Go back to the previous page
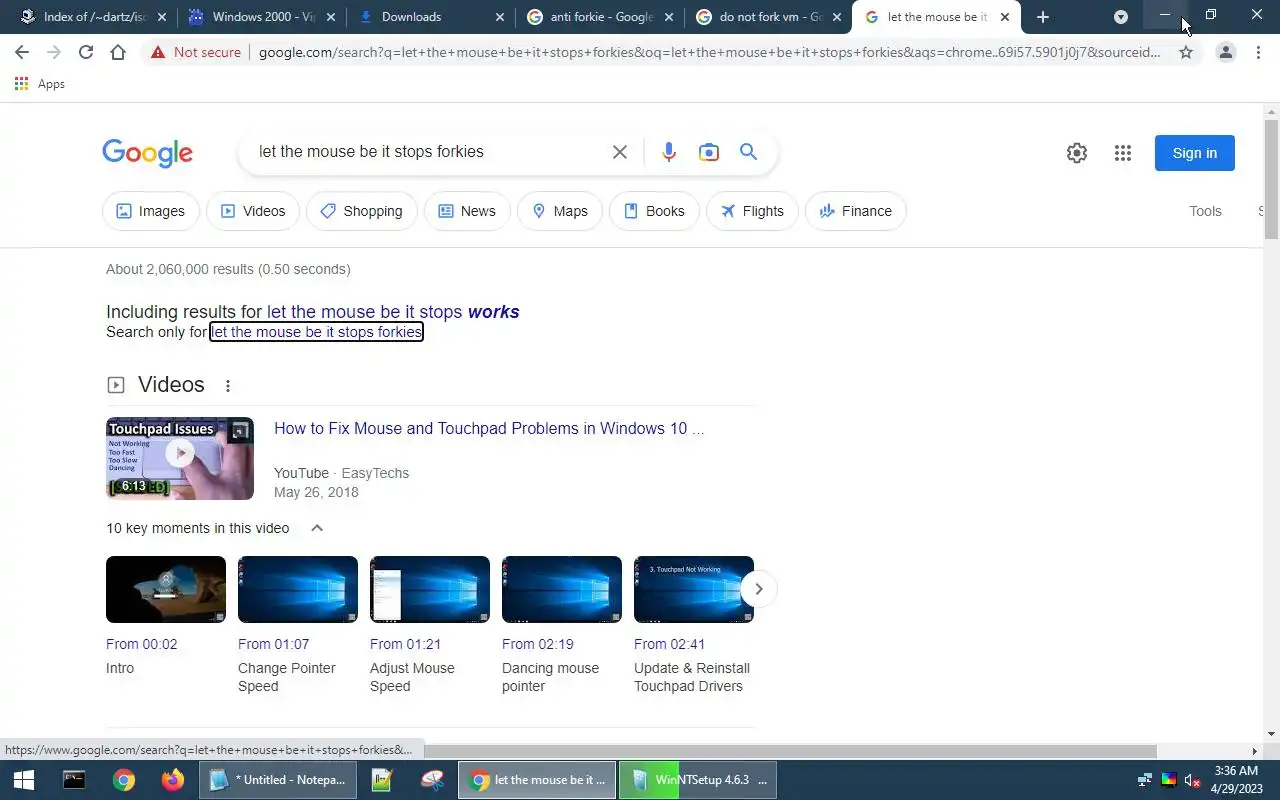 click(x=22, y=52)
